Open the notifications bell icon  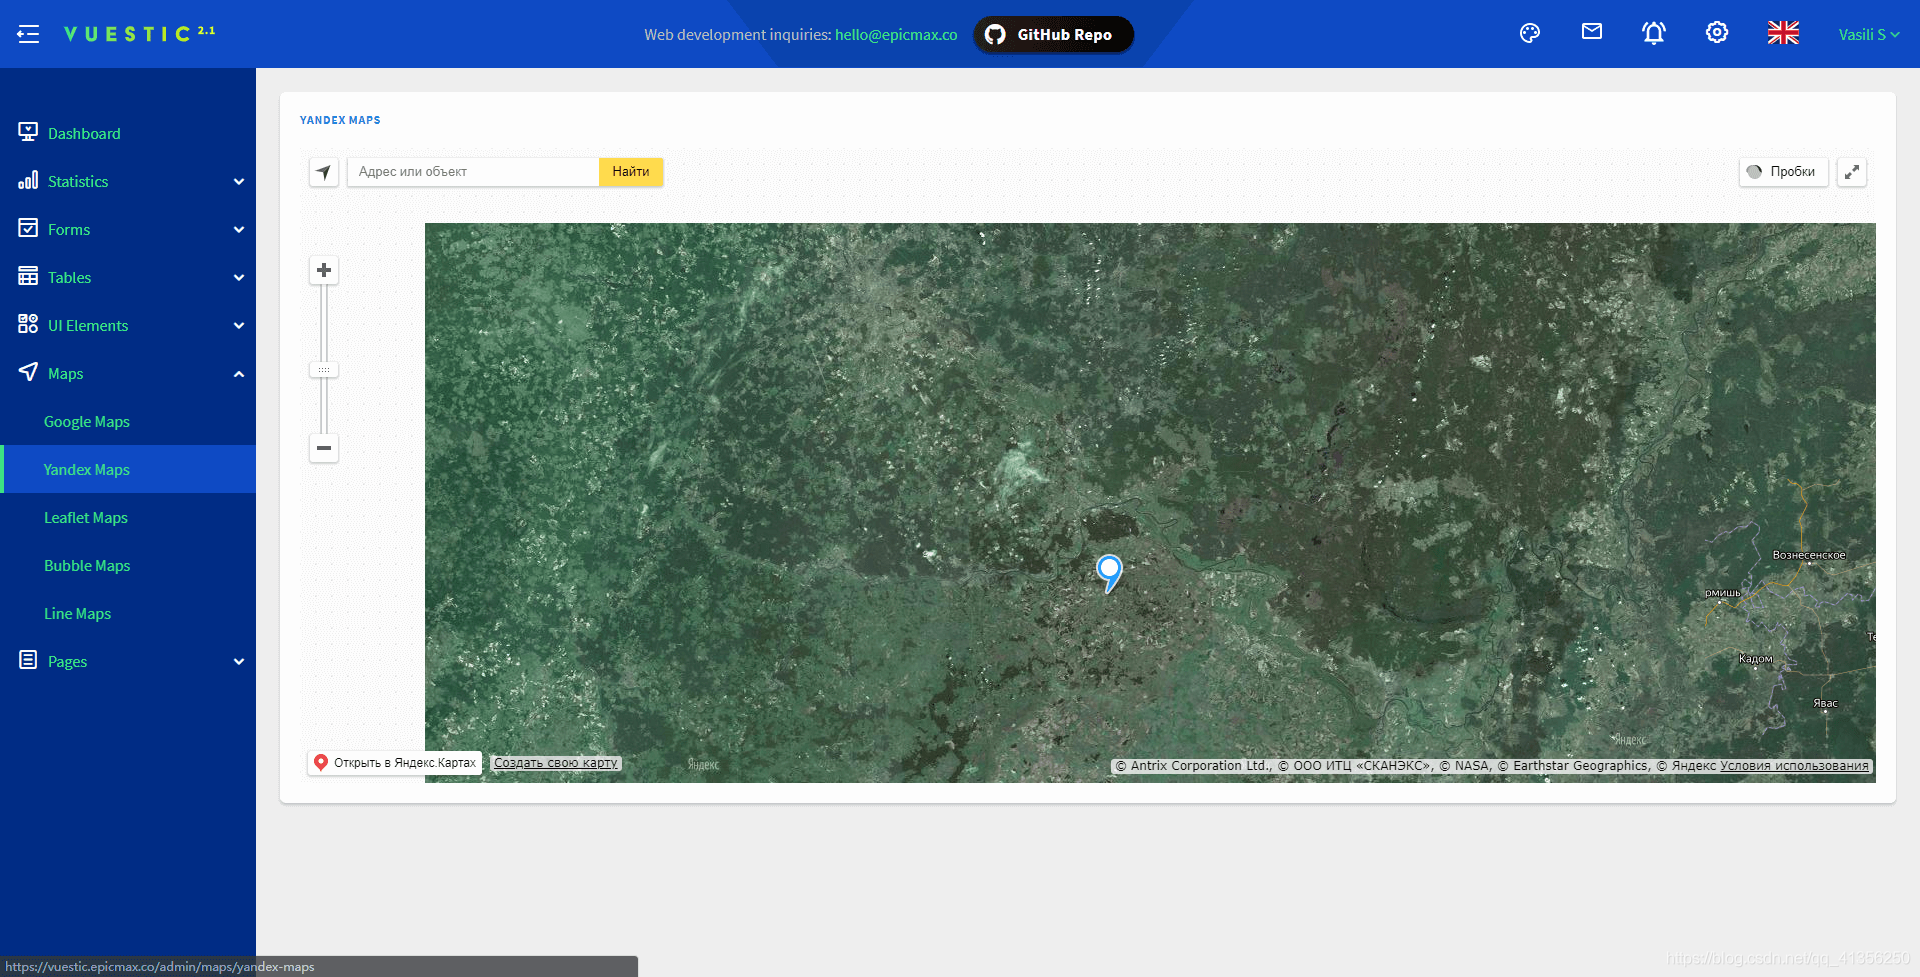point(1654,33)
